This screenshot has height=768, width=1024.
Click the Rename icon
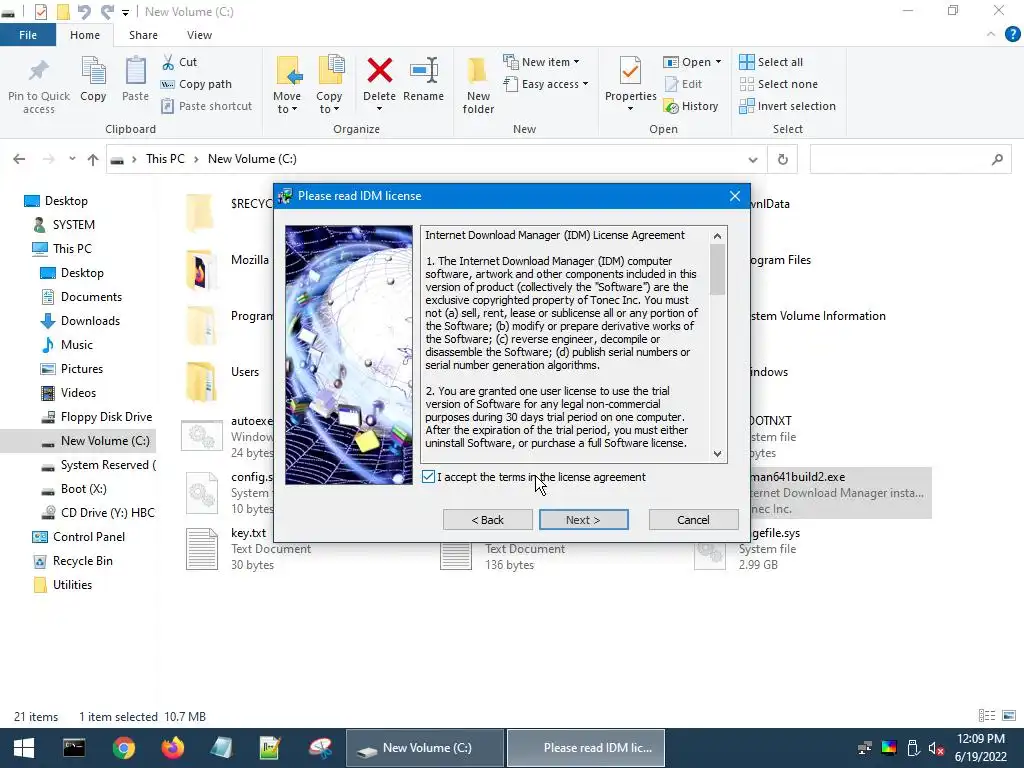[424, 71]
